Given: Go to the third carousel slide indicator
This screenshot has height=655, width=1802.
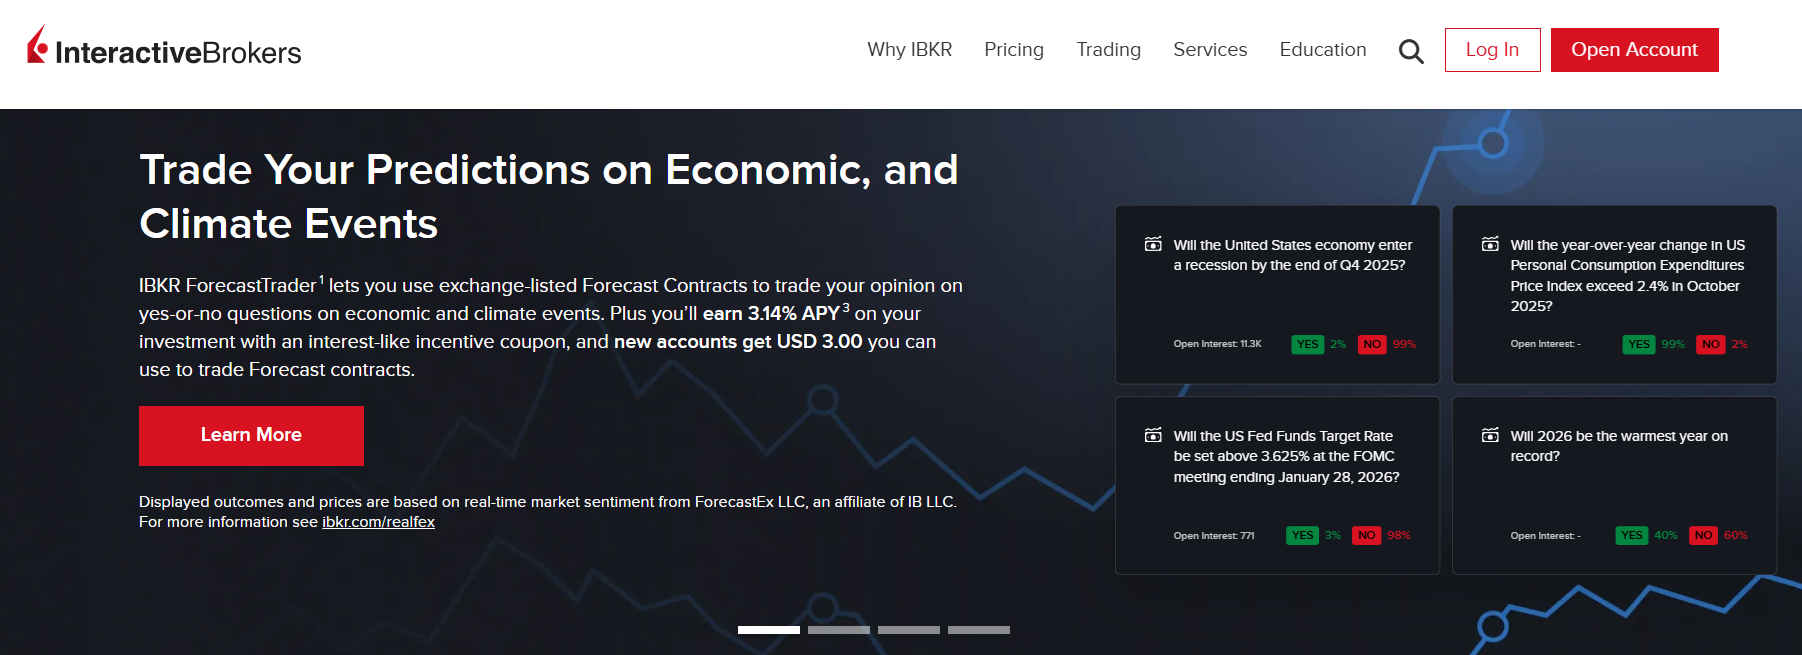Looking at the screenshot, I should click(909, 630).
